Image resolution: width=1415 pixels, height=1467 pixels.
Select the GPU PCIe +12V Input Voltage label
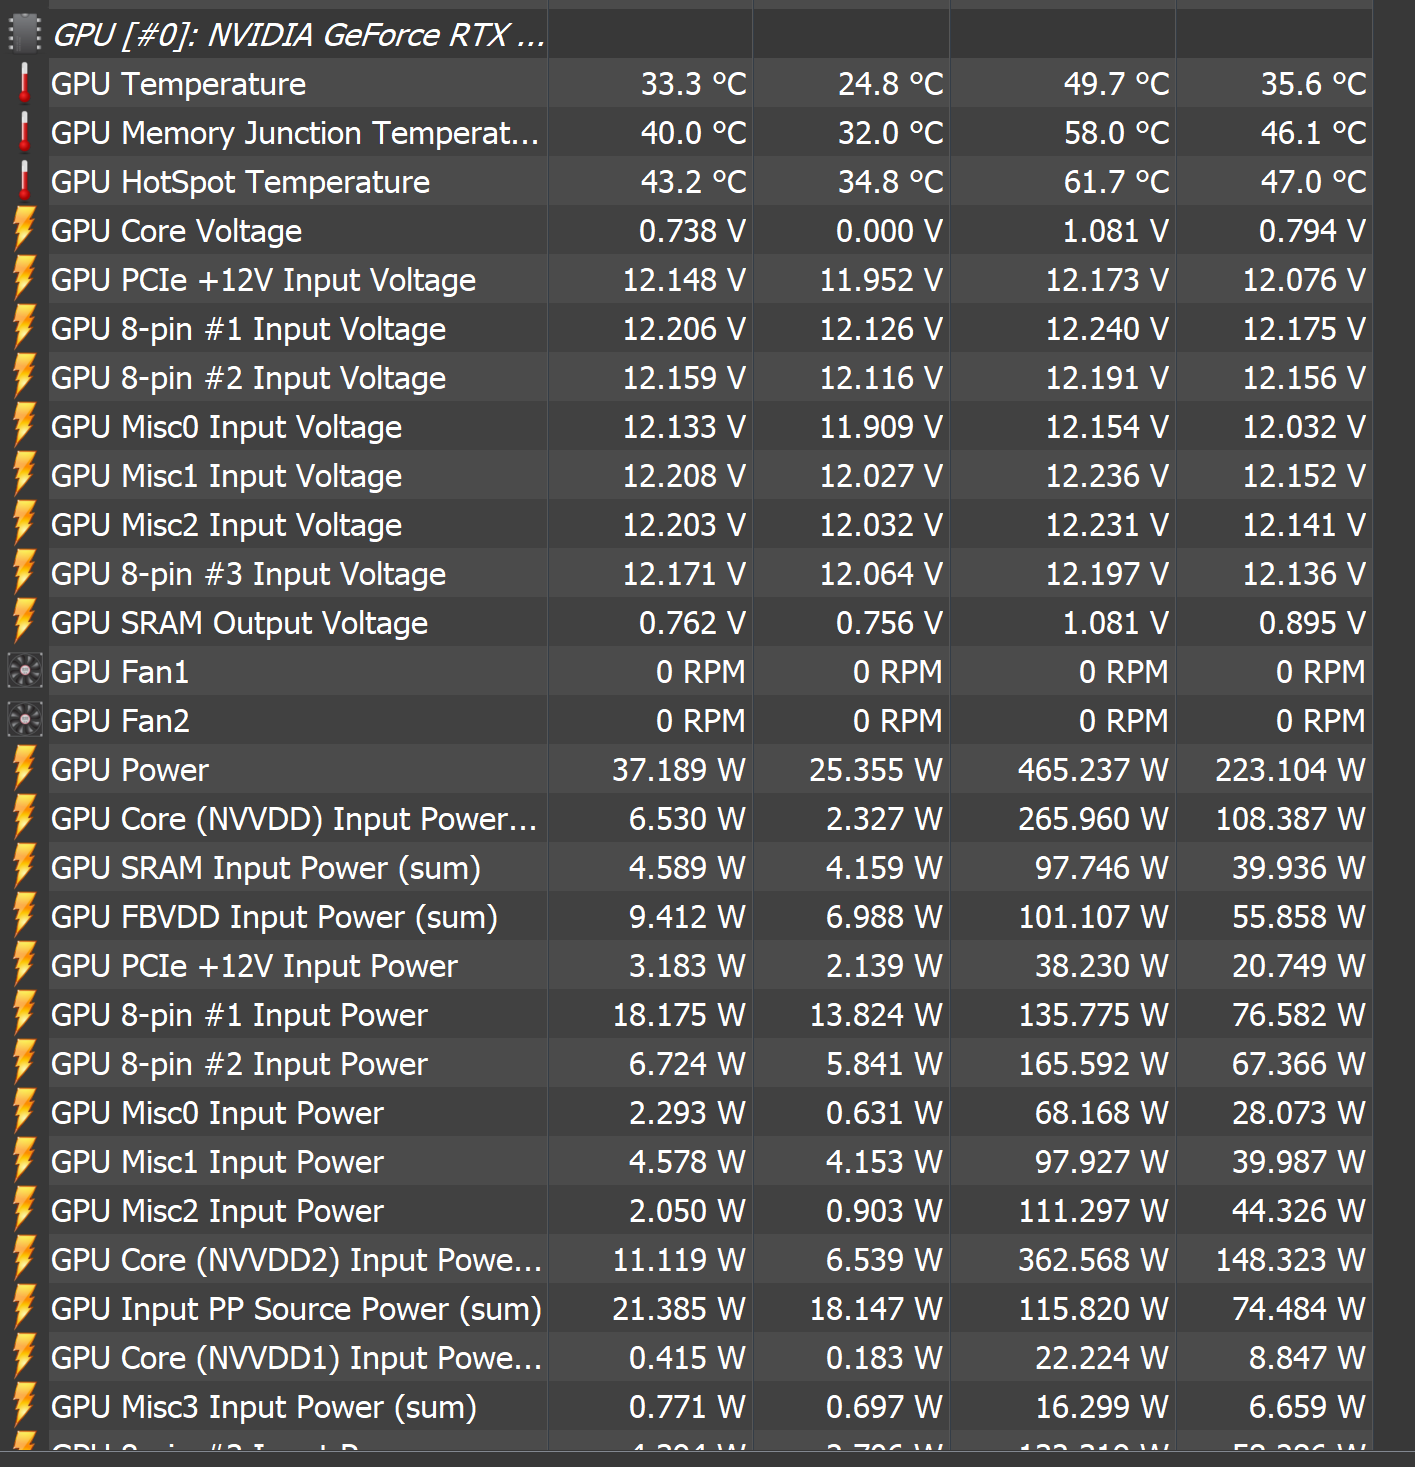coord(263,280)
